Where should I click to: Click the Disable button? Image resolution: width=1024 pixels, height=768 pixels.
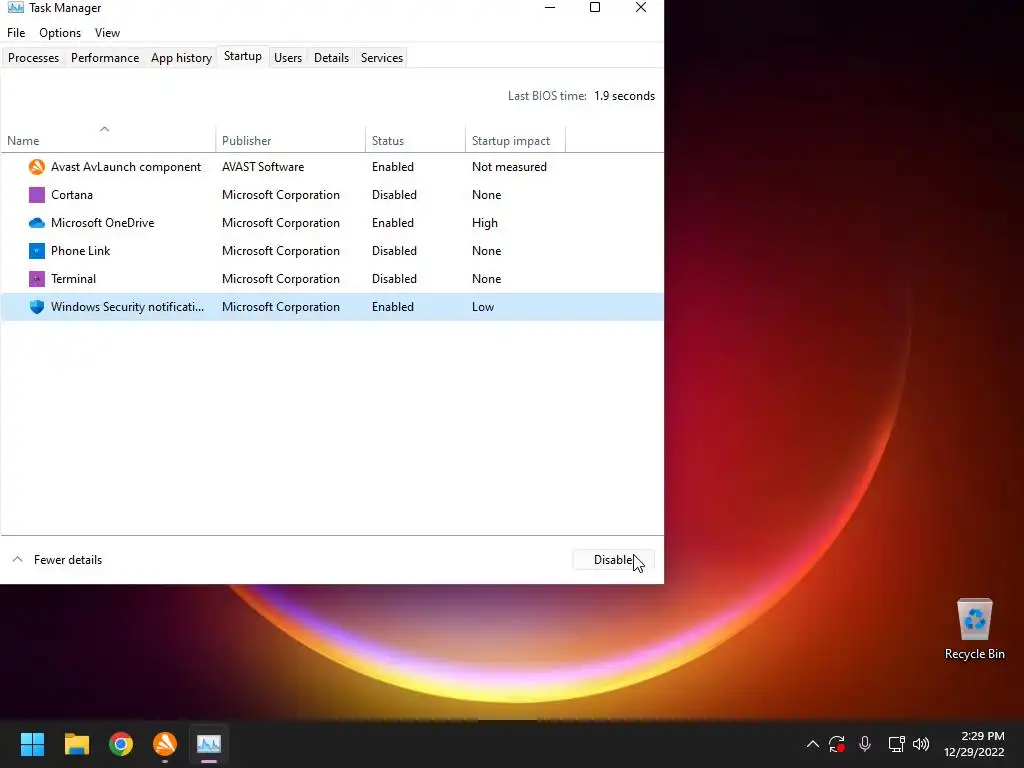613,560
